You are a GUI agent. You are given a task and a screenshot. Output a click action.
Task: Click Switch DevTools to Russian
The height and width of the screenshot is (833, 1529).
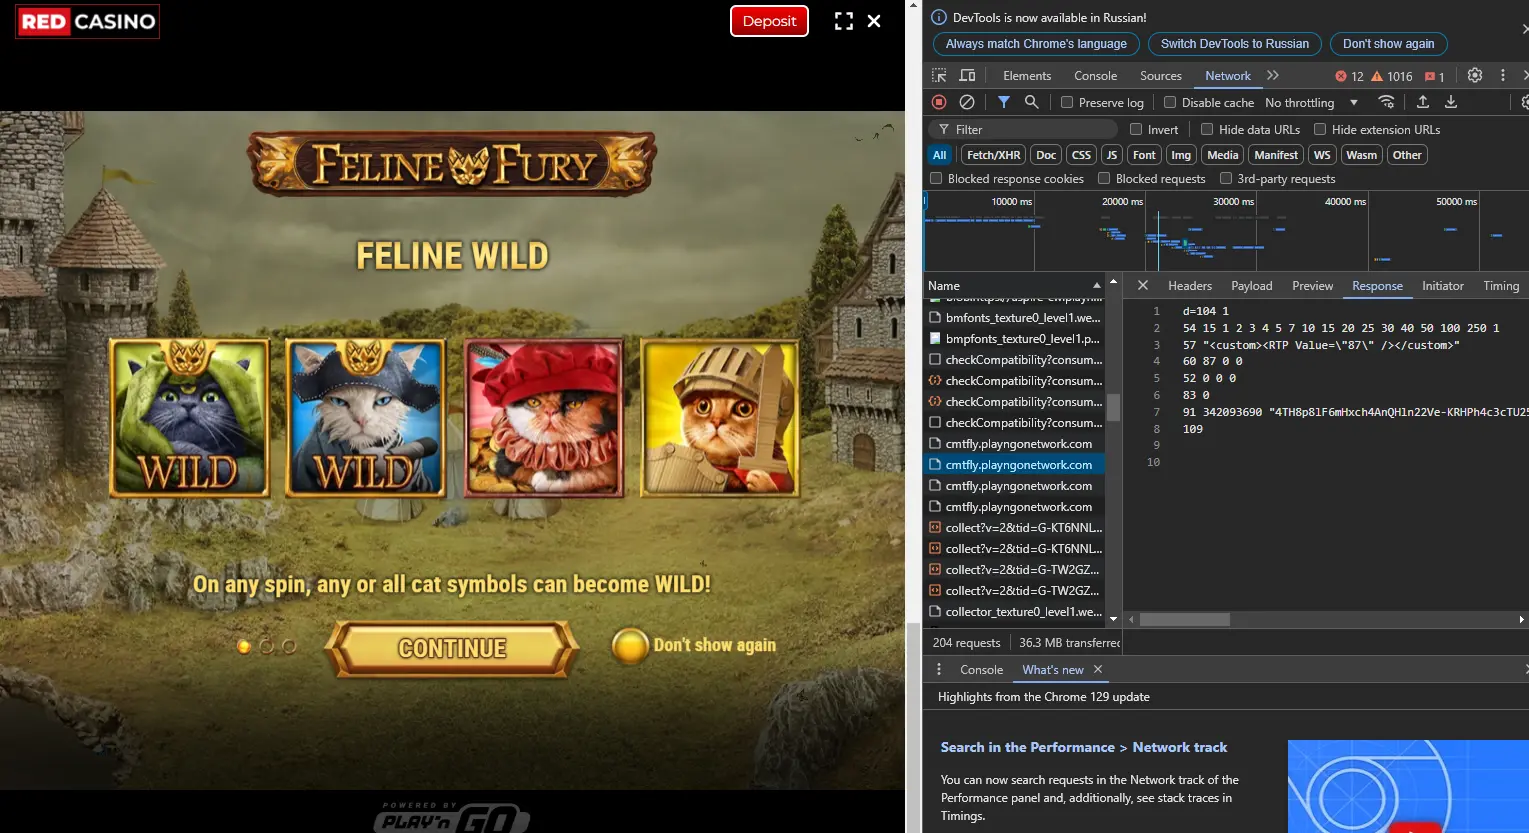pyautogui.click(x=1235, y=44)
